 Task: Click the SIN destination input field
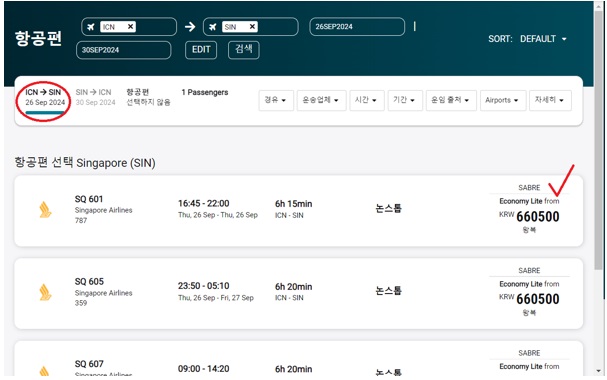click(x=250, y=27)
